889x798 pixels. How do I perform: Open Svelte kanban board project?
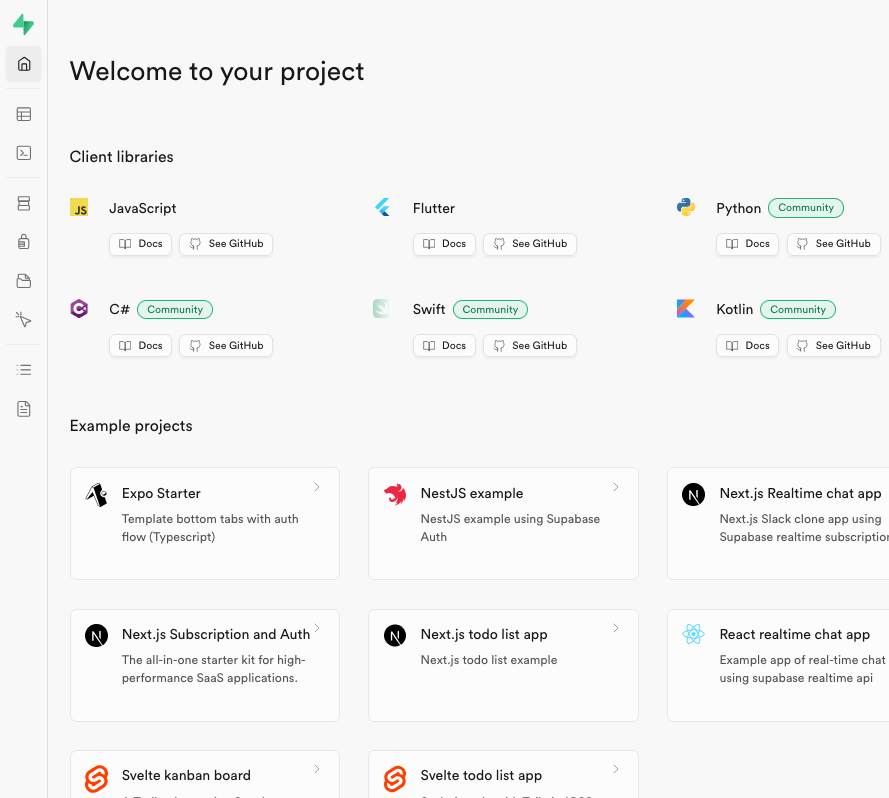[x=205, y=775]
